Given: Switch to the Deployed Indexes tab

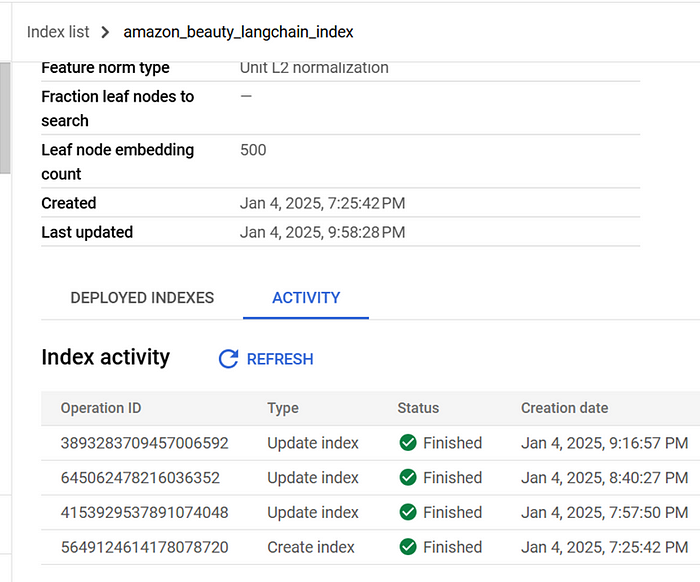Looking at the screenshot, I should pyautogui.click(x=142, y=298).
